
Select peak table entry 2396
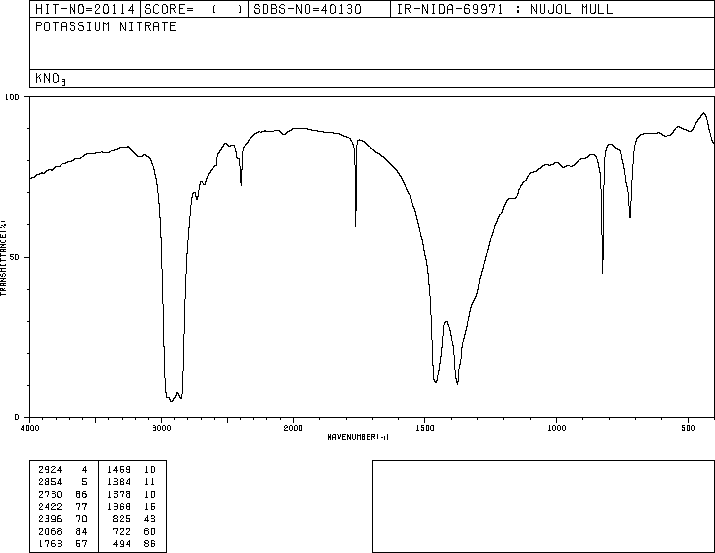(x=50, y=519)
